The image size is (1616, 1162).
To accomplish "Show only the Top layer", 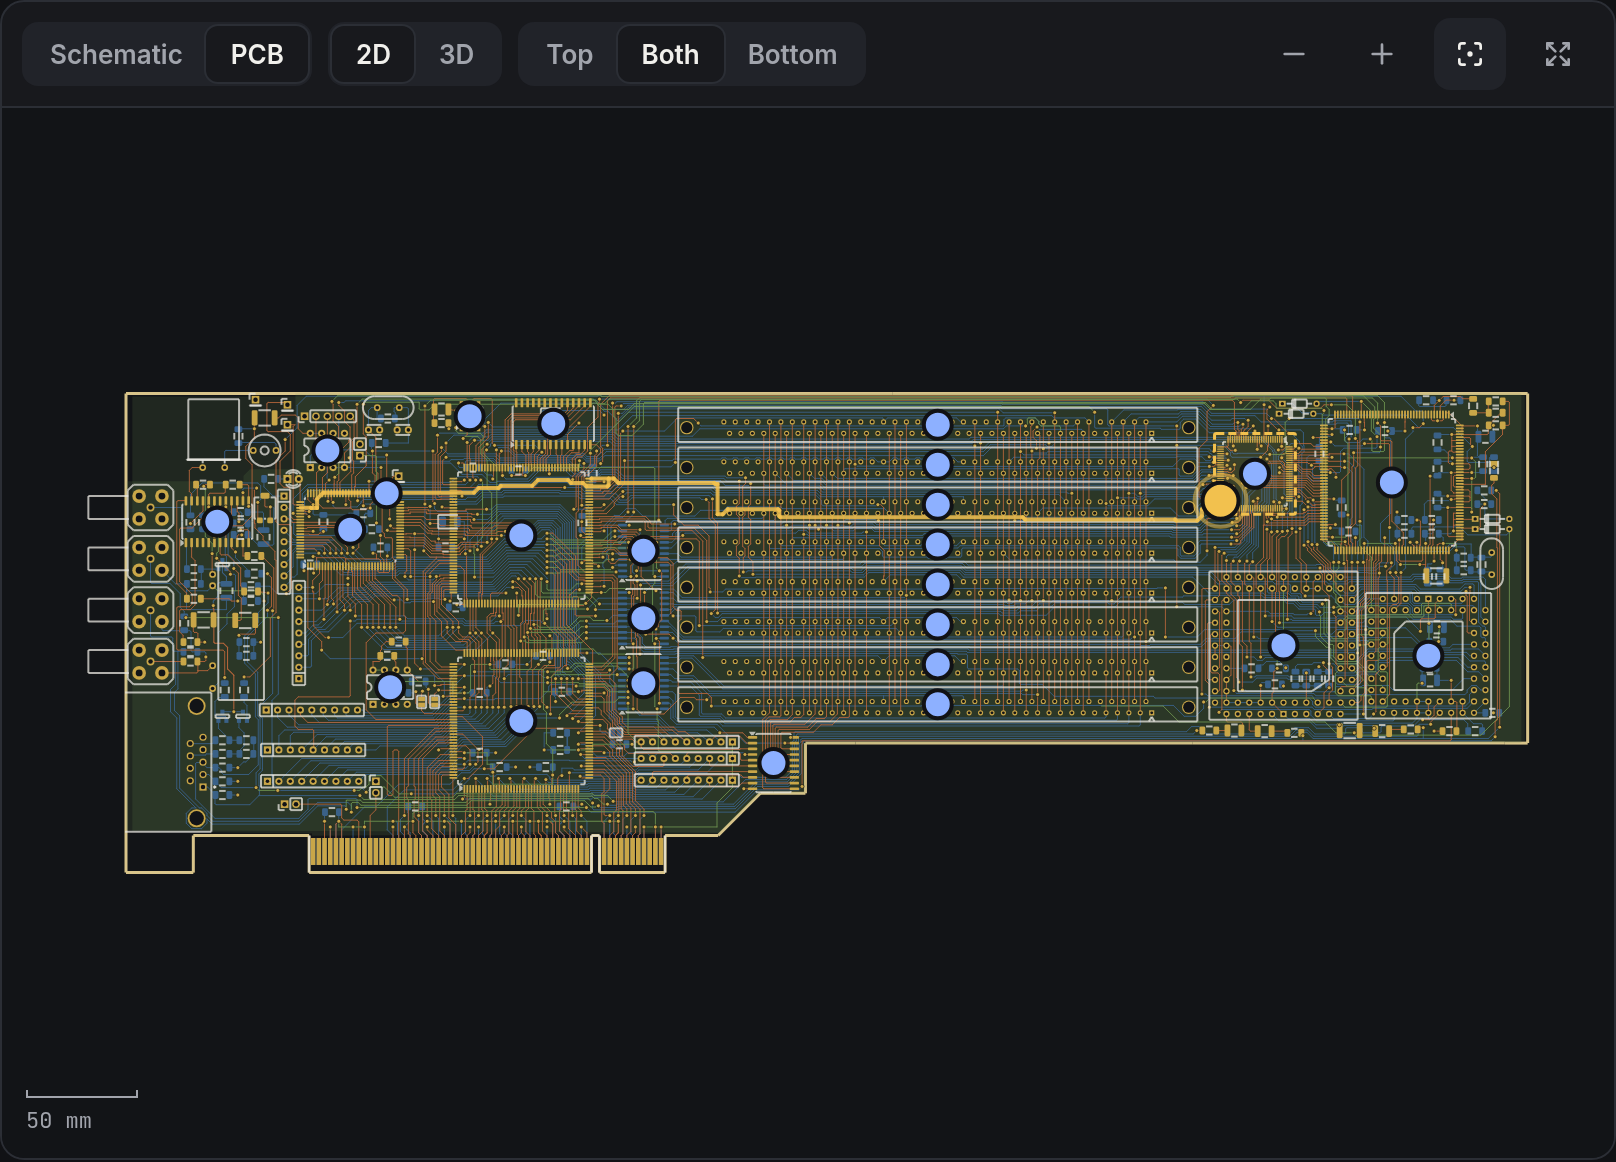I will (569, 54).
